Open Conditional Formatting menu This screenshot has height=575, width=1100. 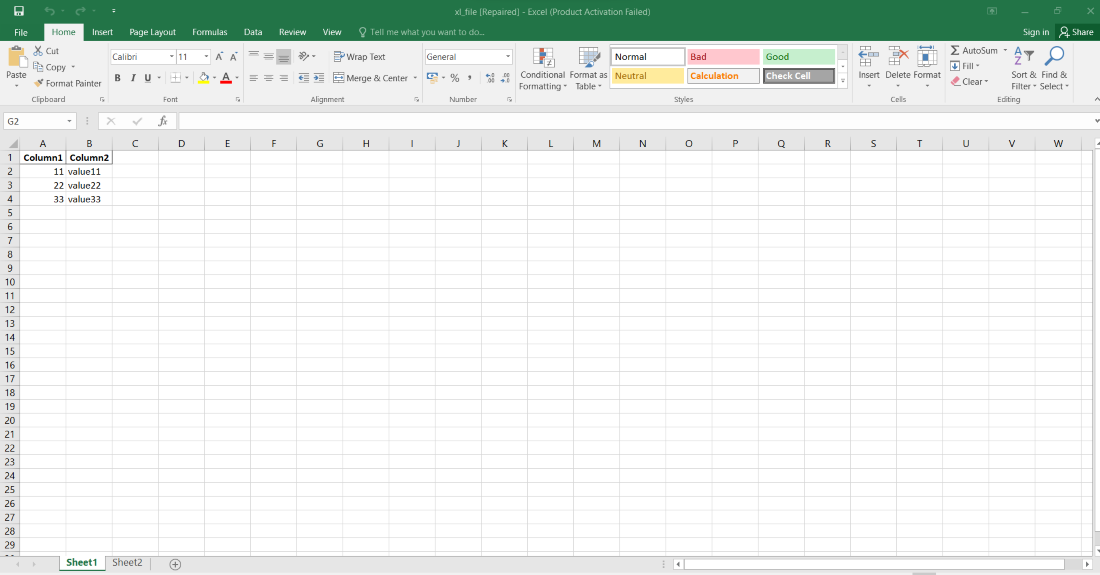pyautogui.click(x=542, y=69)
